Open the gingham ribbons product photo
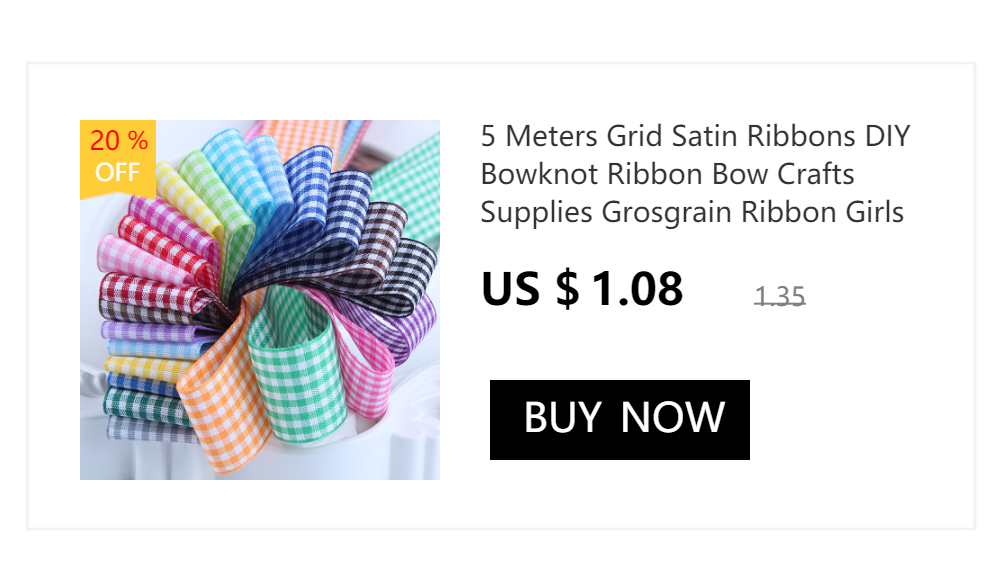The image size is (1000, 580). (x=260, y=300)
